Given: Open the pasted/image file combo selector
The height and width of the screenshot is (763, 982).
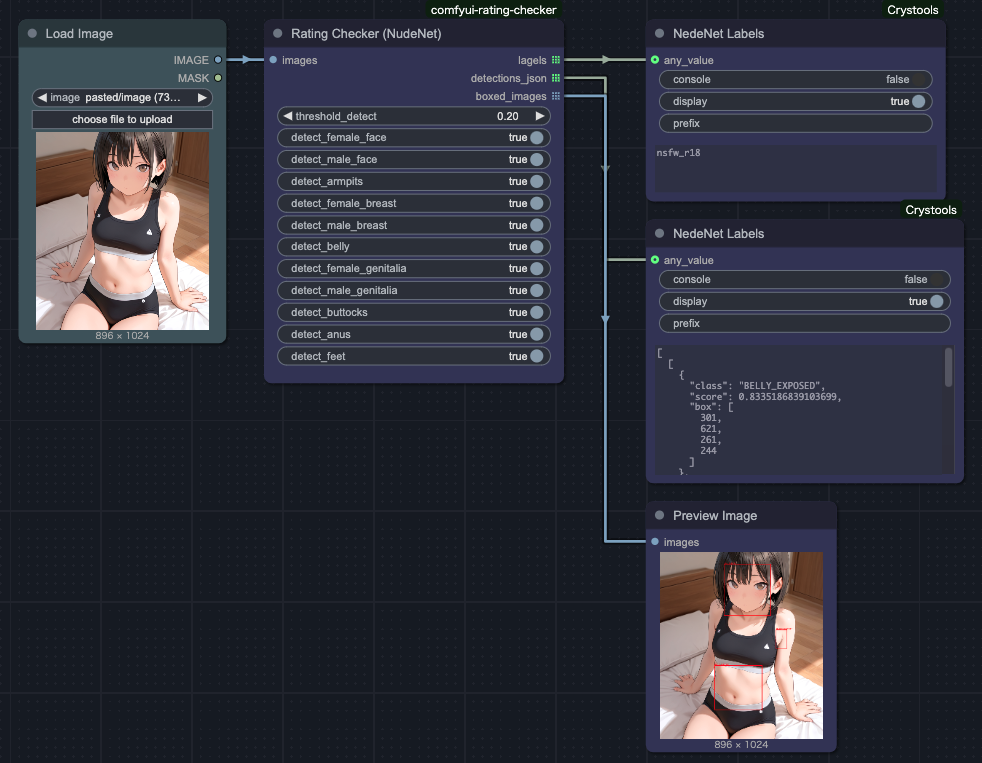Looking at the screenshot, I should pos(122,98).
